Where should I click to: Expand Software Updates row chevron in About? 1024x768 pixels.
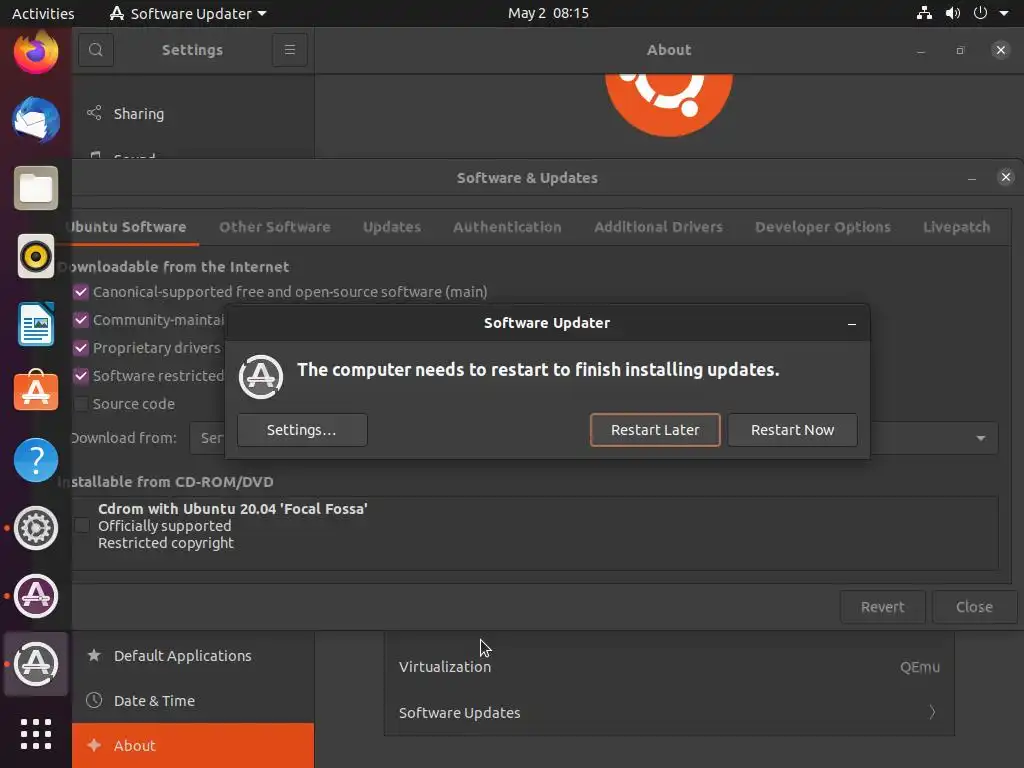pos(932,712)
